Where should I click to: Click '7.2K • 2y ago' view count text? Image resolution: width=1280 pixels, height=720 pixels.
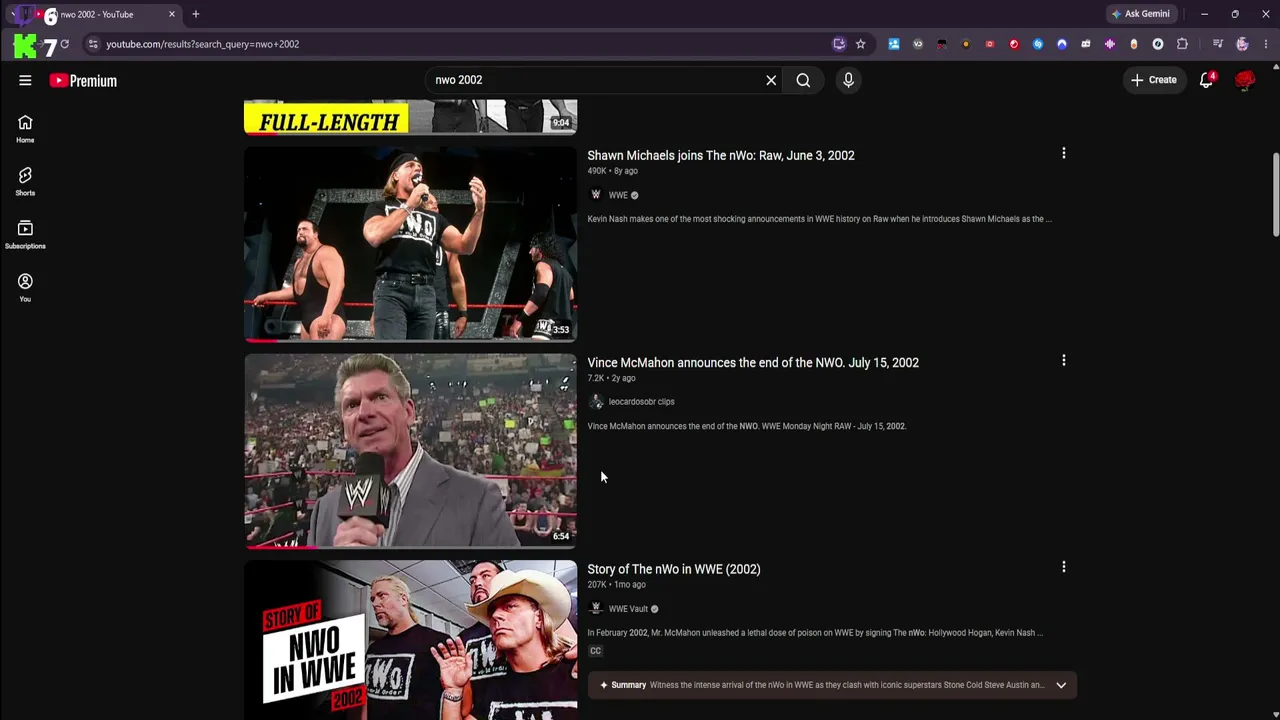(611, 378)
